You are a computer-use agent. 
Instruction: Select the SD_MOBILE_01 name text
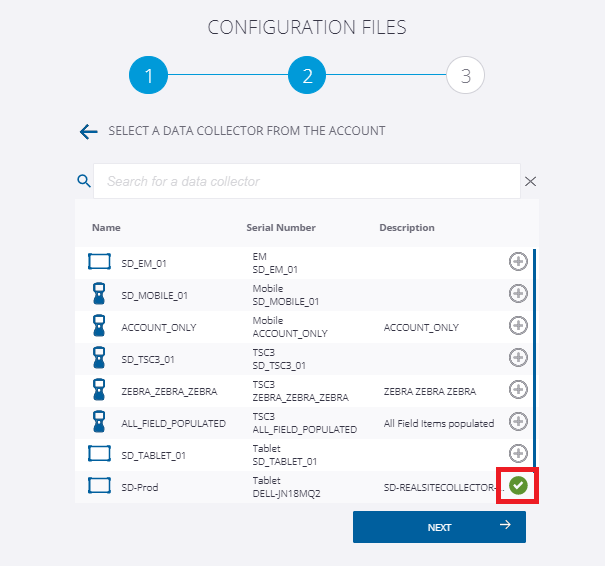(x=154, y=296)
